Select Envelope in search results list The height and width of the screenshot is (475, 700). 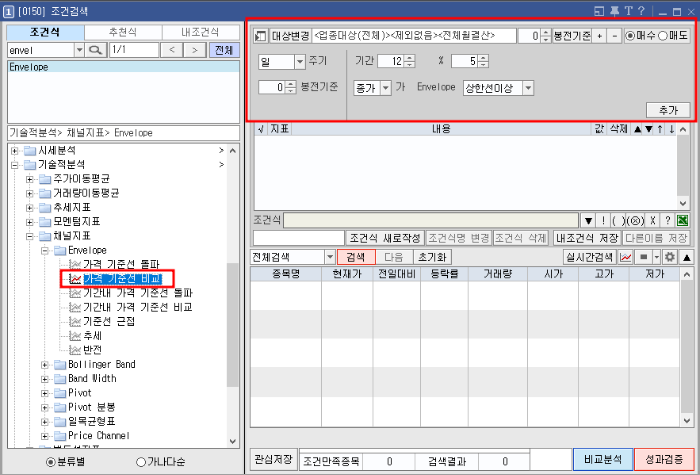click(x=124, y=67)
